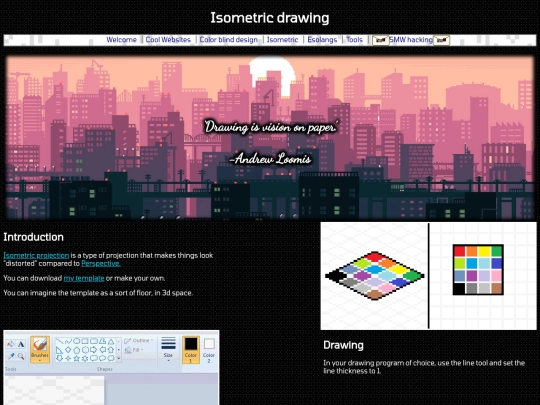Select the Five-point star shape

[76, 358]
